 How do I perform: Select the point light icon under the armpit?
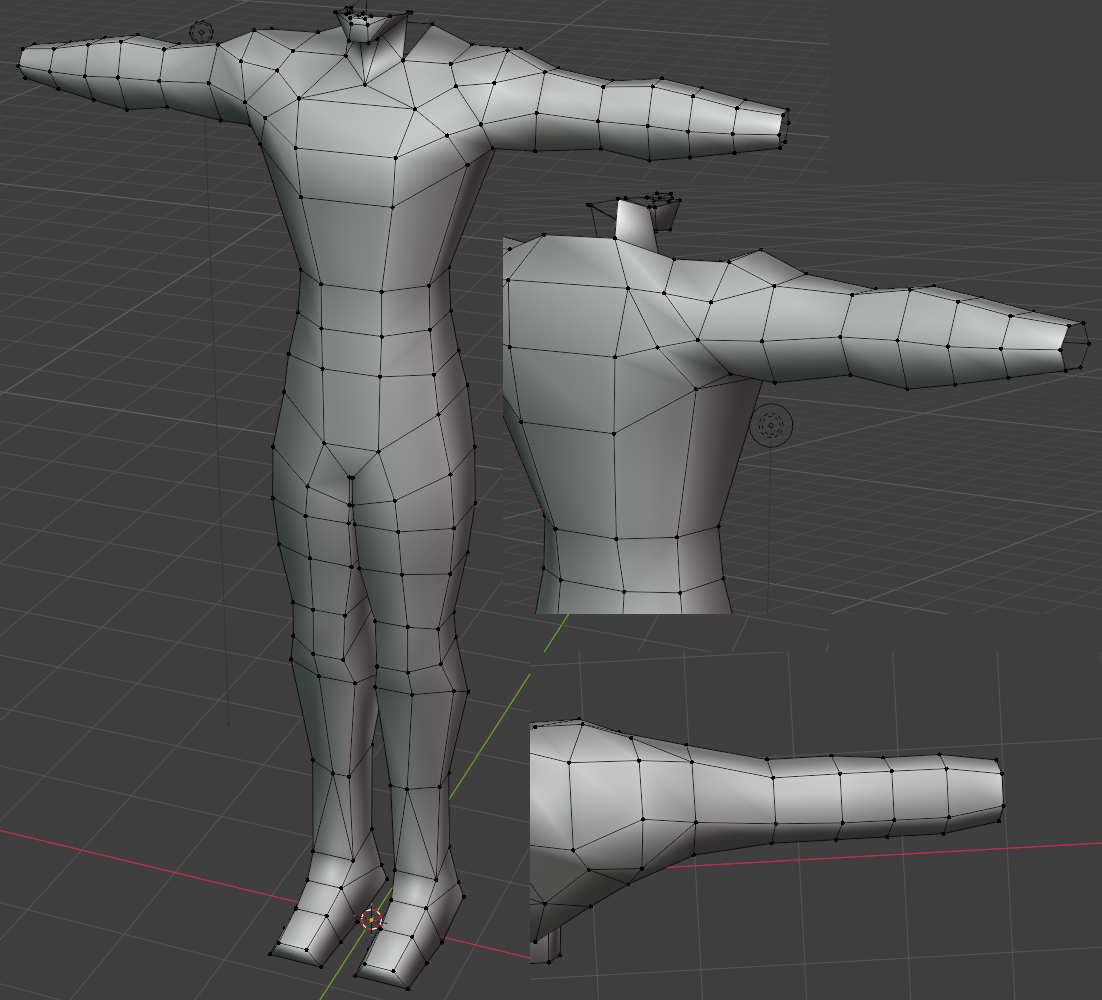pyautogui.click(x=772, y=425)
